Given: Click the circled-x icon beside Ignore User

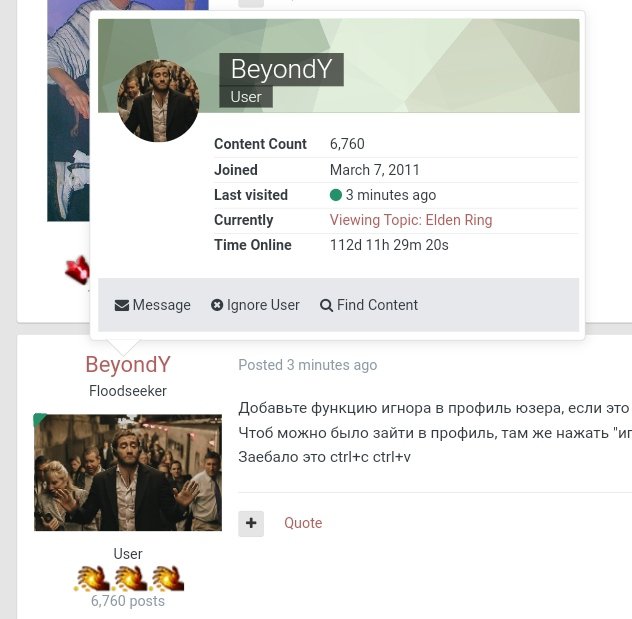Looking at the screenshot, I should pos(217,305).
